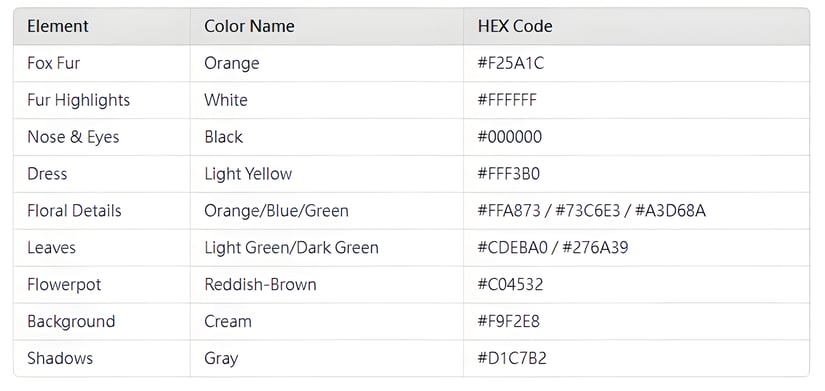This screenshot has height=391, width=825.
Task: Click the Nose & Eyes cell
Action: click(x=73, y=137)
